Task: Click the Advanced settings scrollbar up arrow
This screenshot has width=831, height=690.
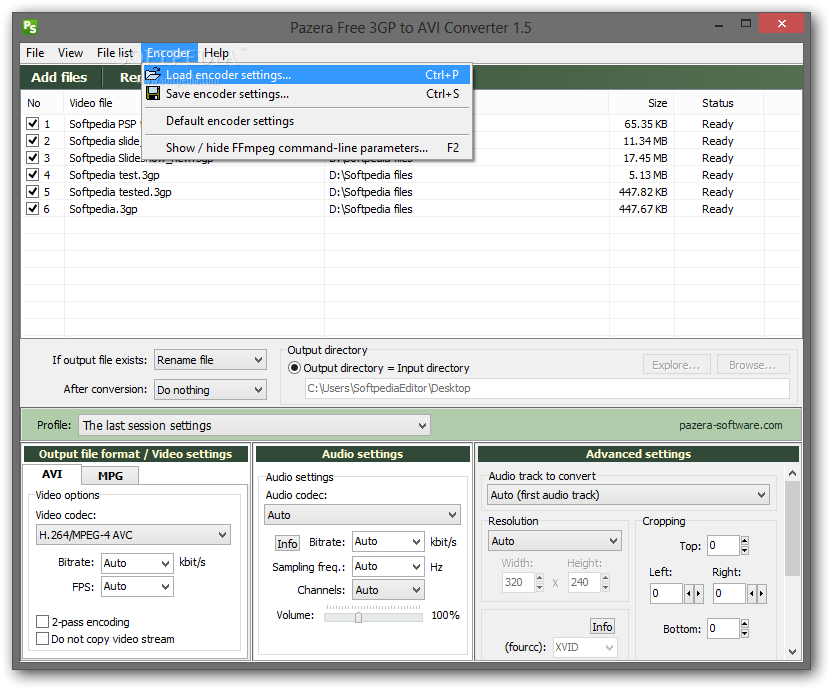Action: coord(792,473)
